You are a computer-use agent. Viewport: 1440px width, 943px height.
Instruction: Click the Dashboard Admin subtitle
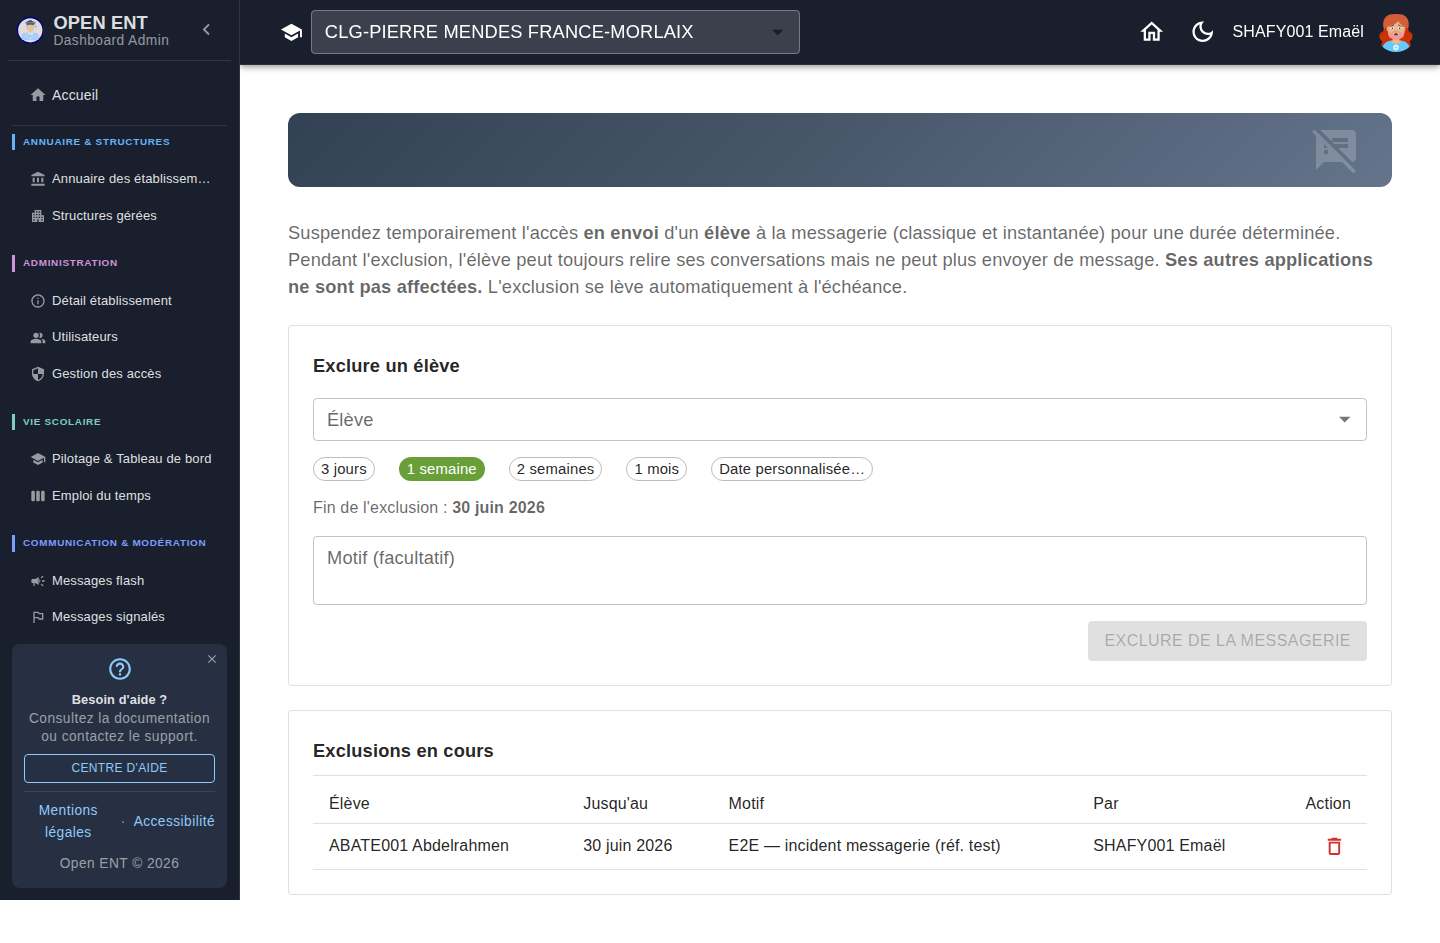[x=111, y=40]
